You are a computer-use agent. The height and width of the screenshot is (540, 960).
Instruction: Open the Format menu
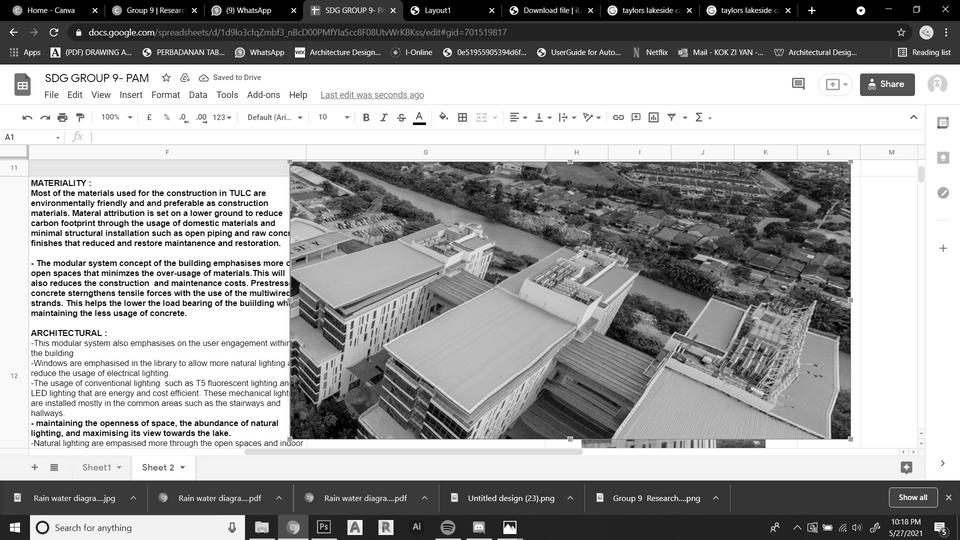pos(165,95)
